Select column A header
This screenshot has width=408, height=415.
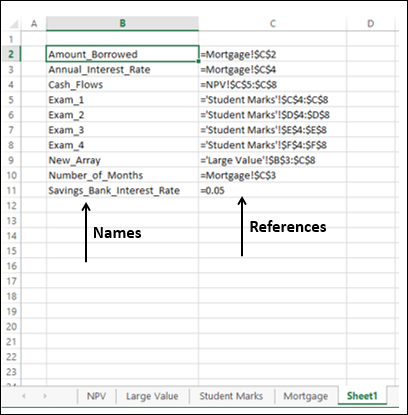coord(34,23)
